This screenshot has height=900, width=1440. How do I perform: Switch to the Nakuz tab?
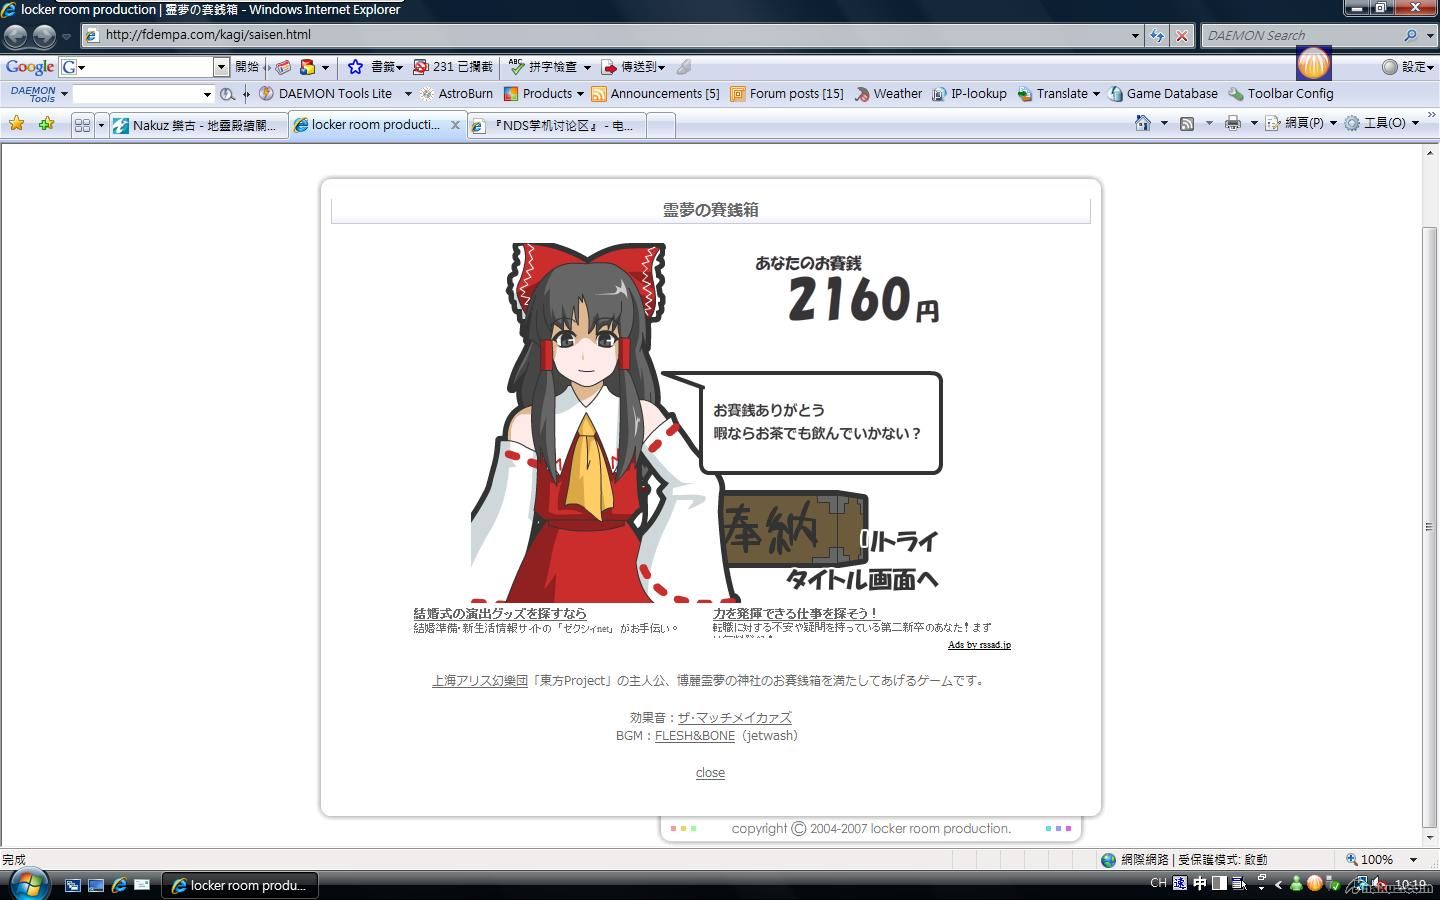point(197,125)
